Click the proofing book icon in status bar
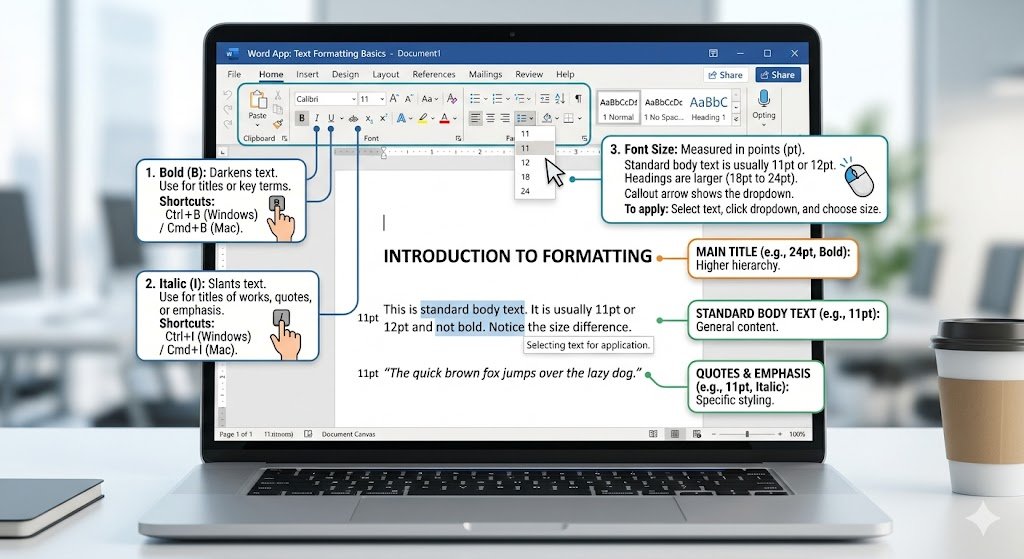Viewport: 1024px width, 559px height. point(308,434)
